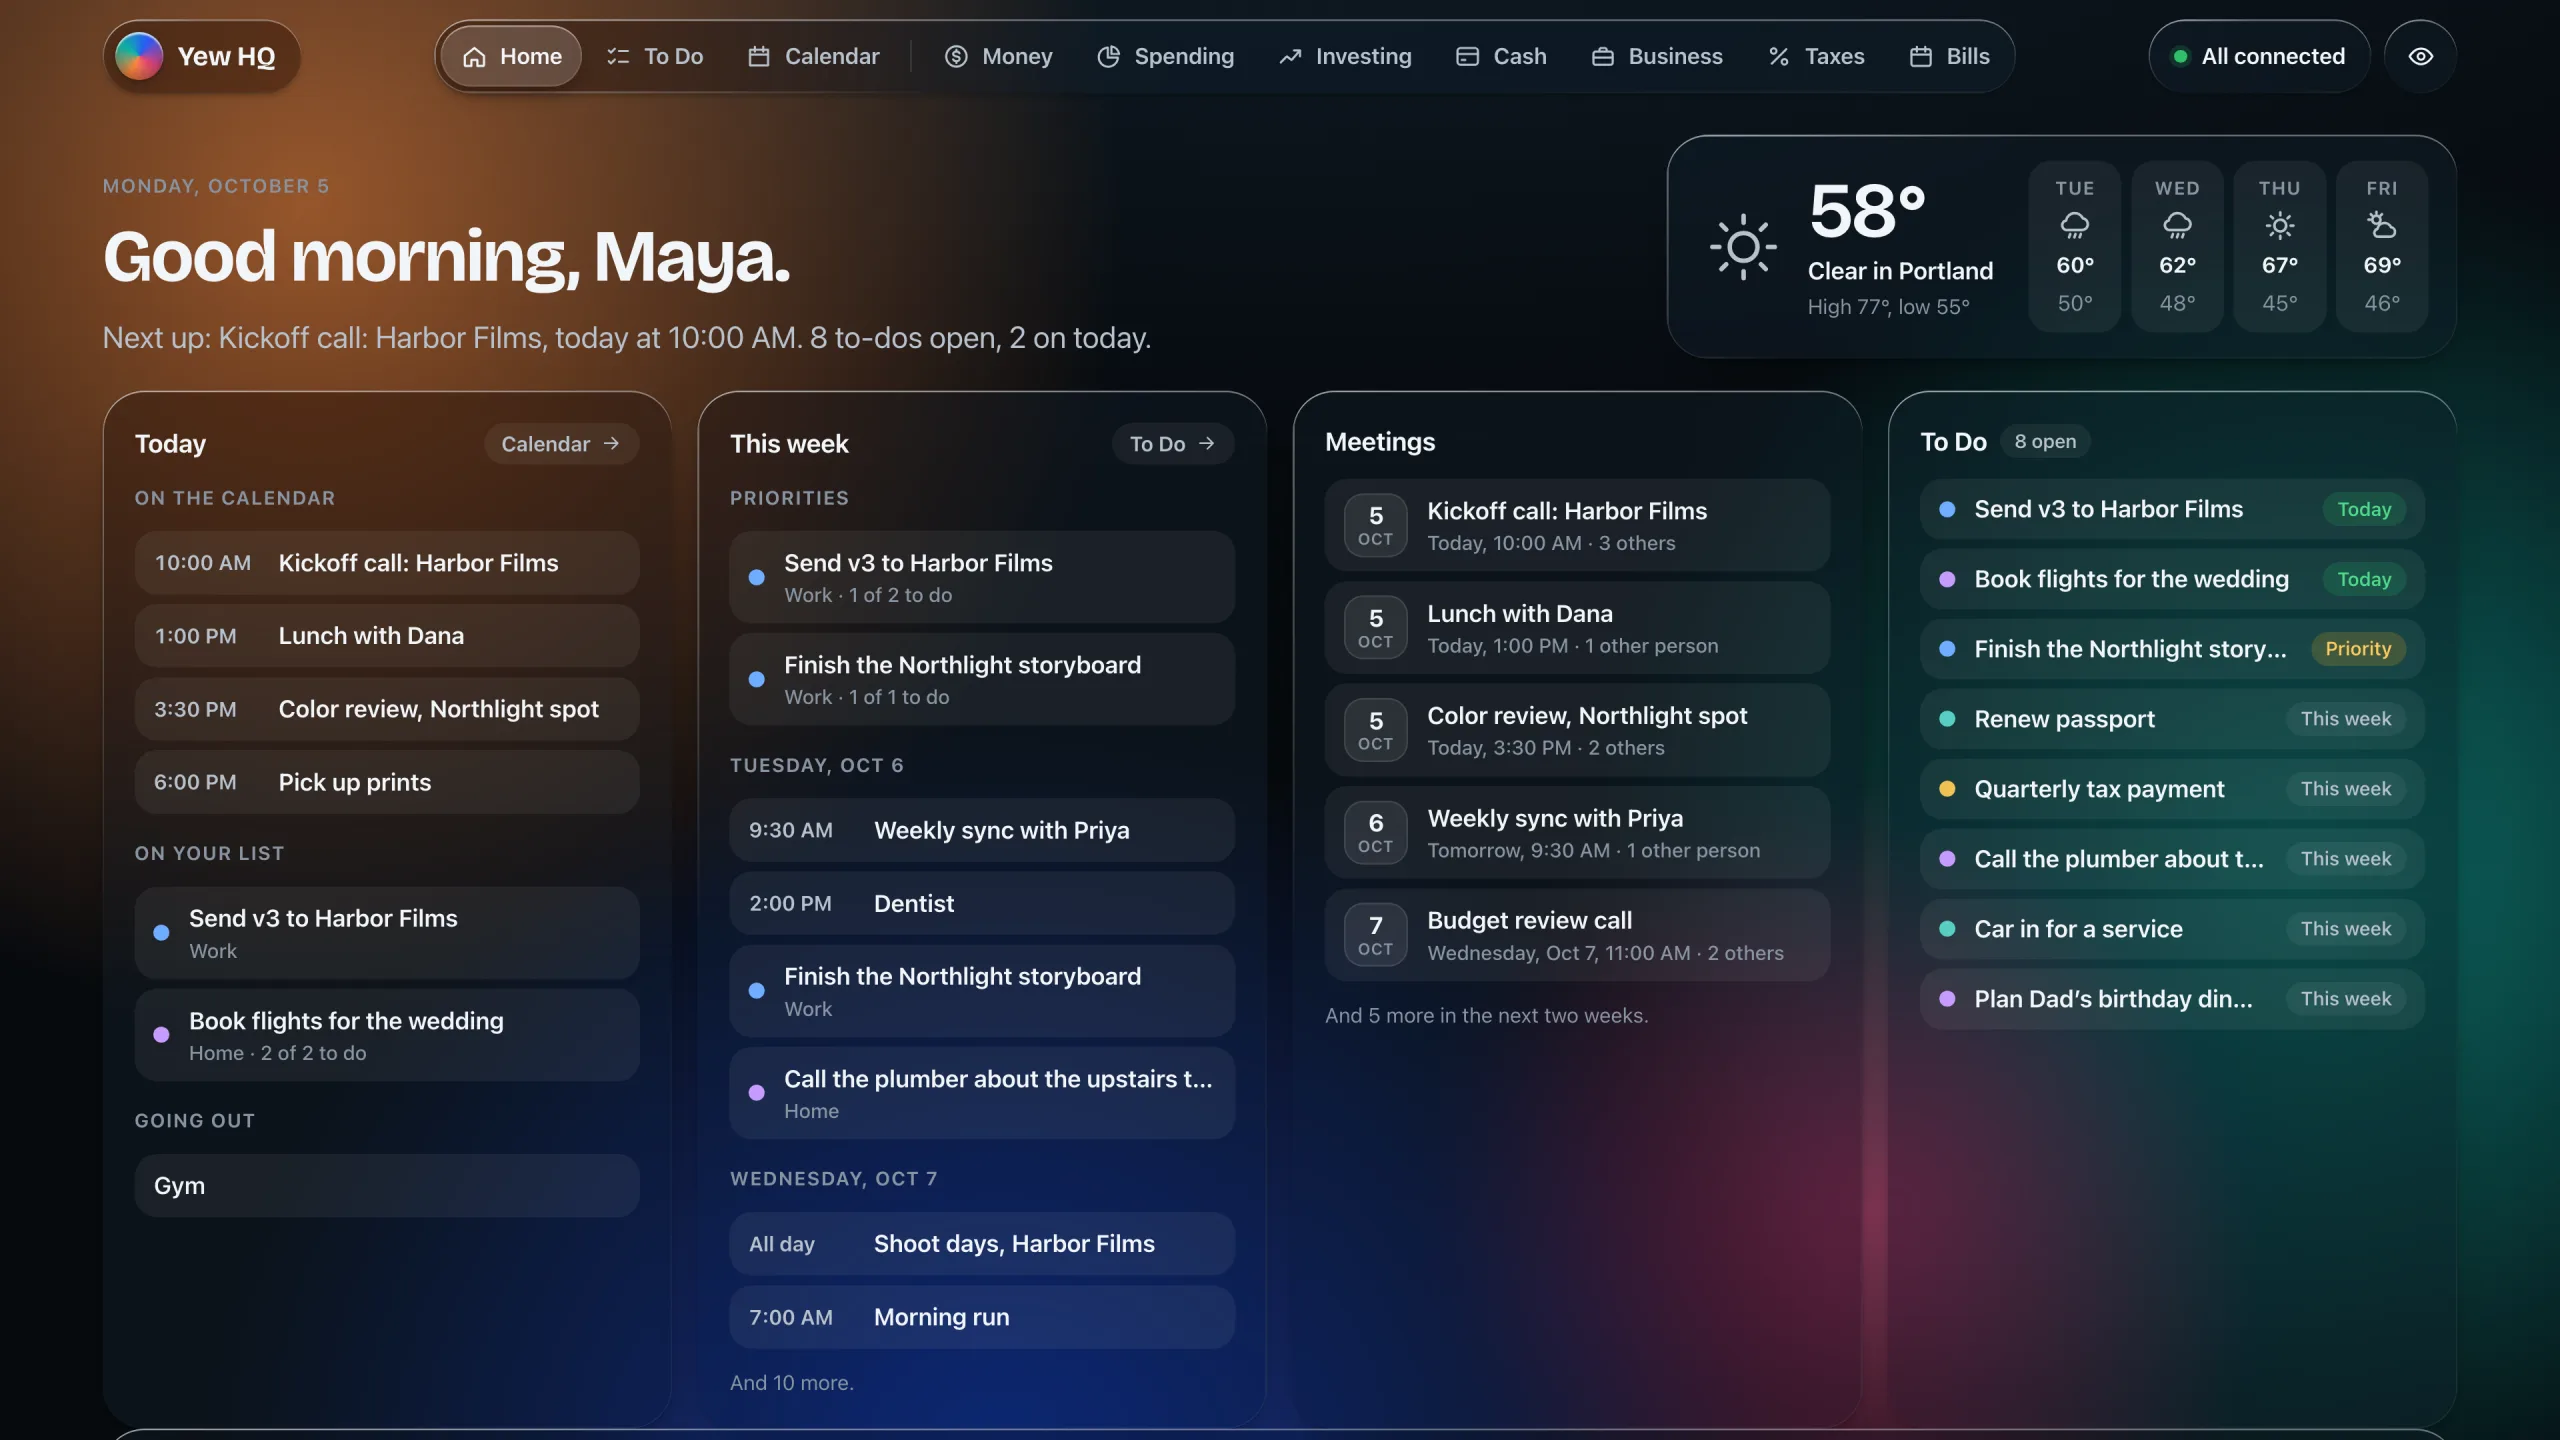Click the Money dollar-circle icon

coord(956,57)
